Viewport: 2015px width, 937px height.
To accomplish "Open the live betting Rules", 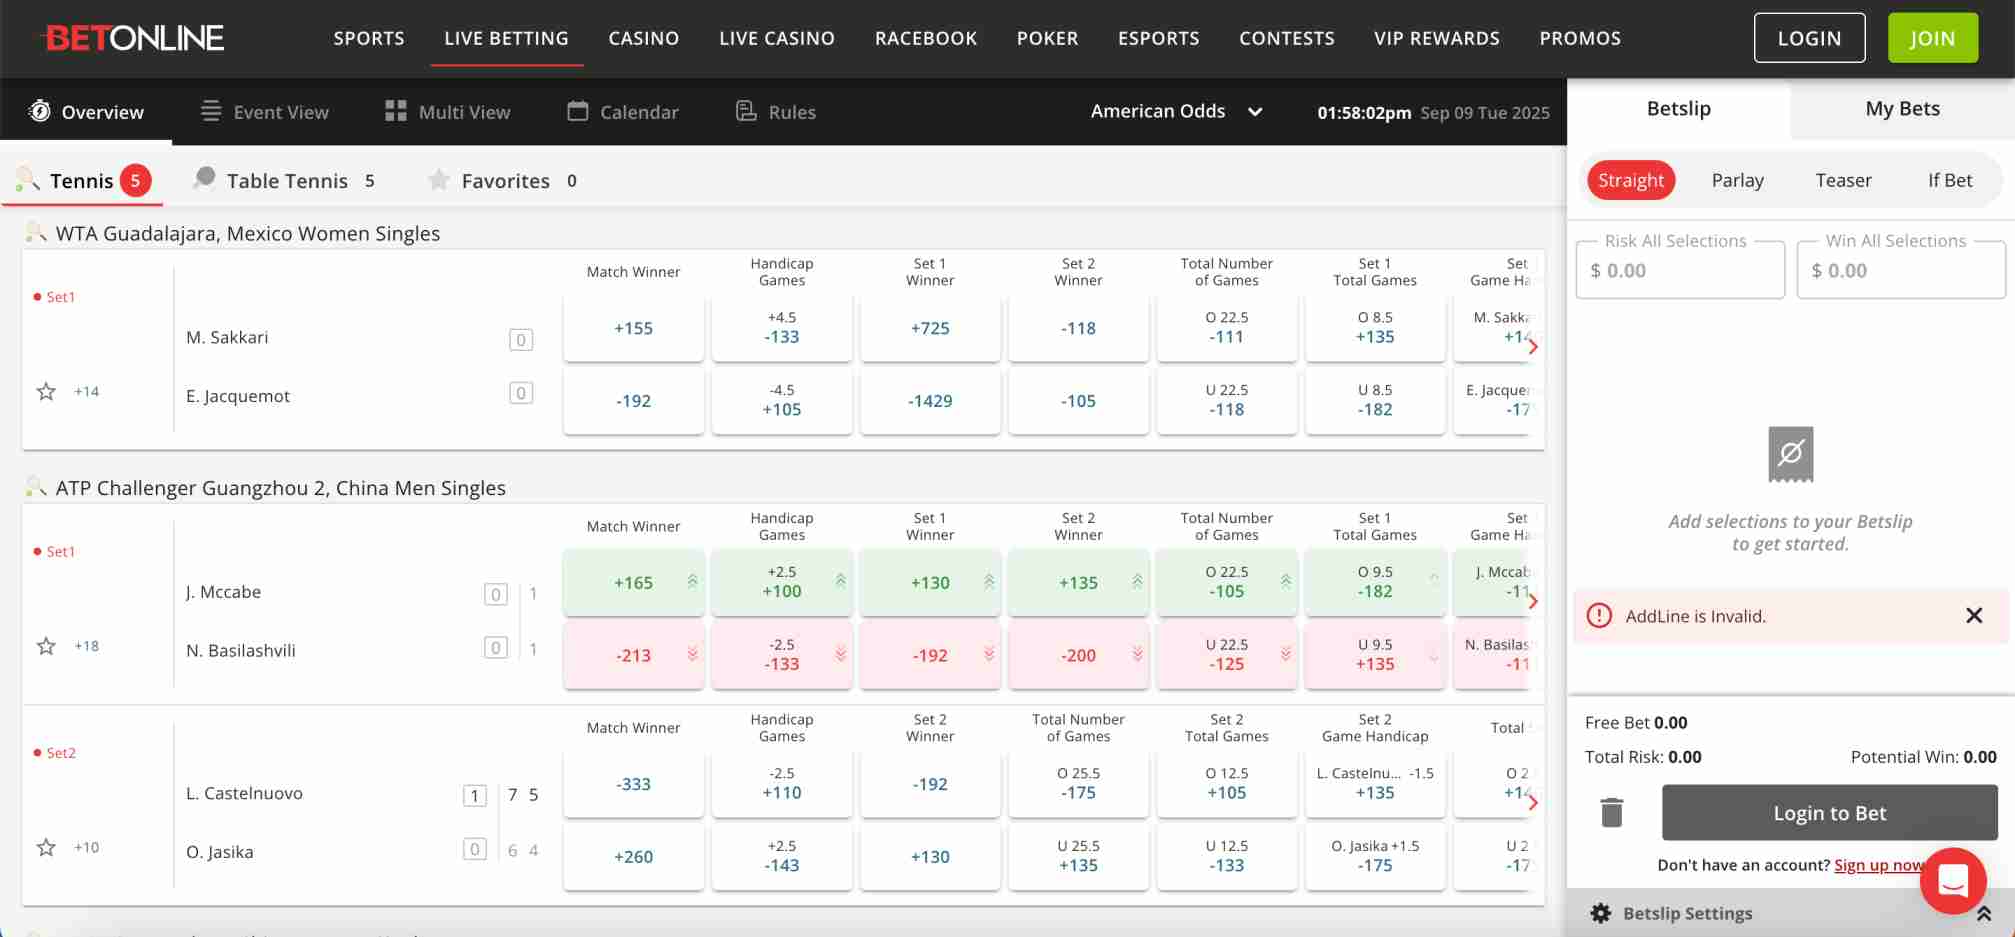I will (x=744, y=111).
